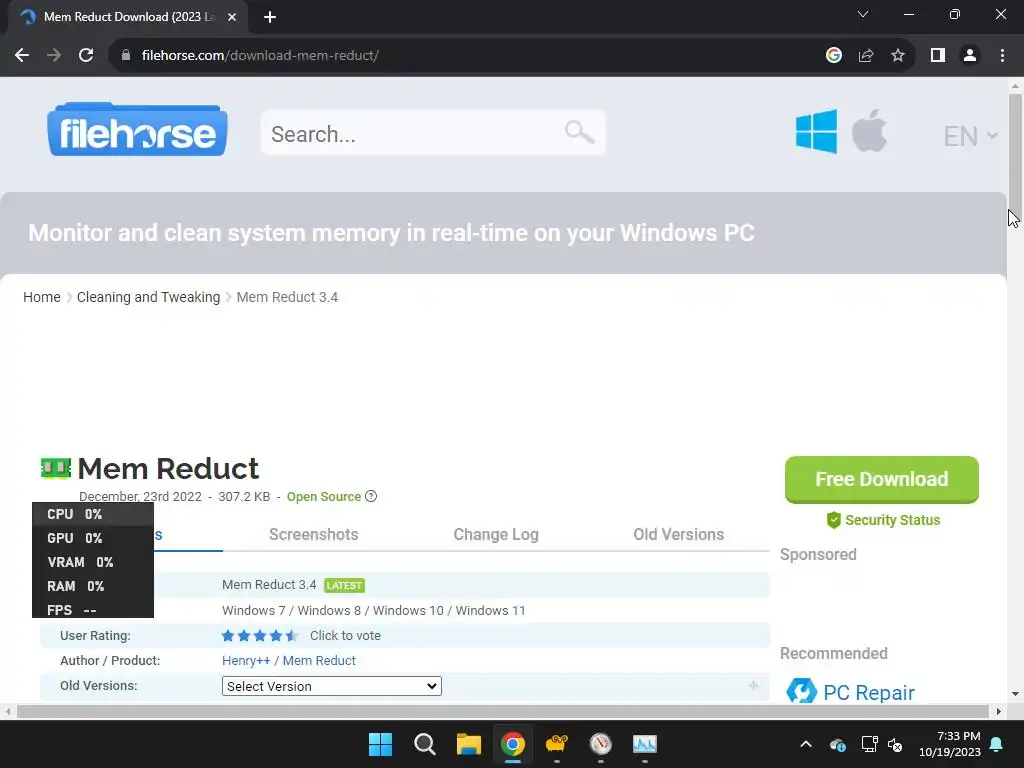Close the Mem Reduct Download tab
Image resolution: width=1024 pixels, height=768 pixels.
point(232,17)
